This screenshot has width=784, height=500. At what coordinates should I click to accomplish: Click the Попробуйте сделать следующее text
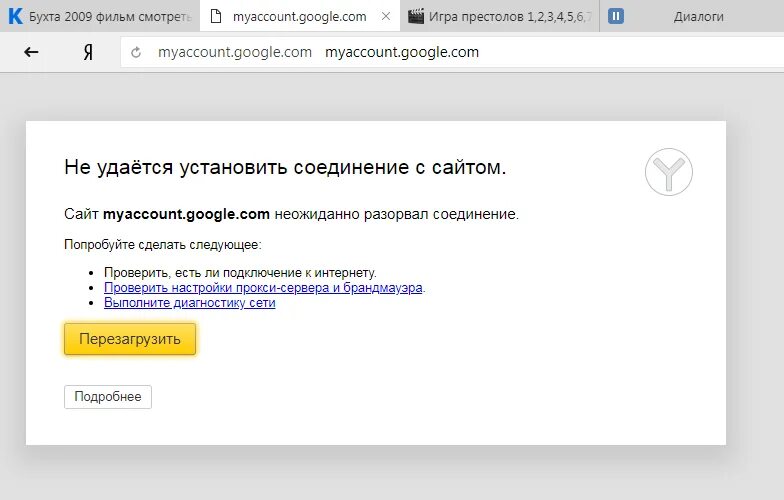pos(162,244)
